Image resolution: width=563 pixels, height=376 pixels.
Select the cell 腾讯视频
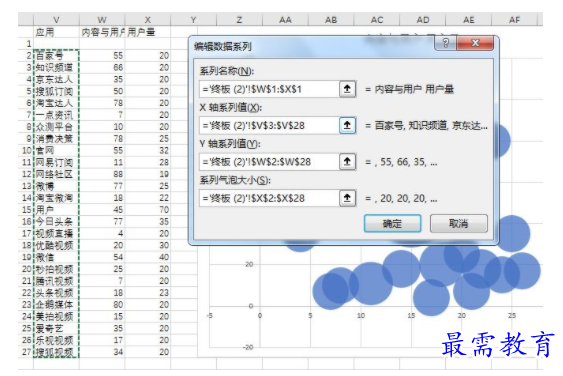(x=56, y=281)
